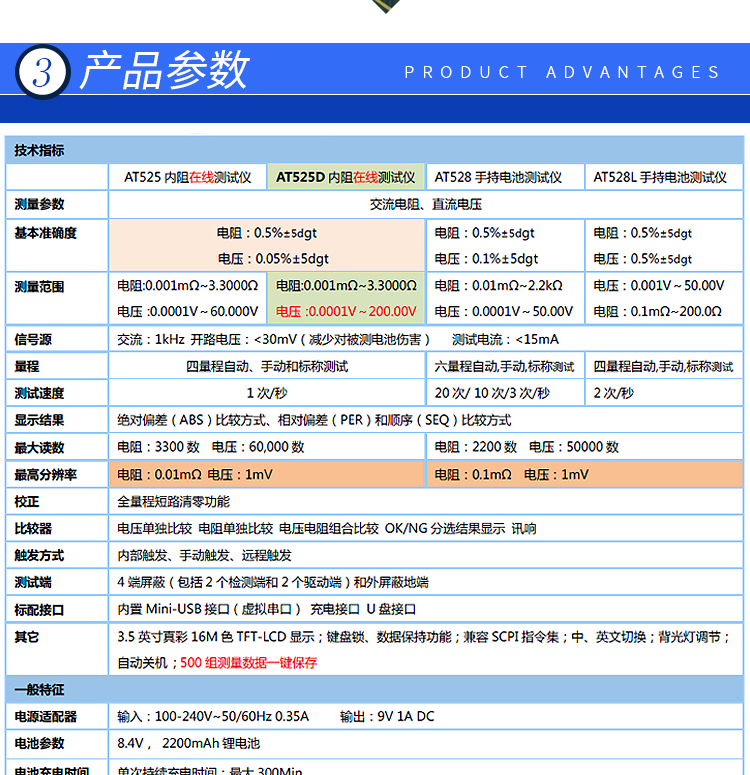Select the '显示结果' row label

click(x=39, y=420)
